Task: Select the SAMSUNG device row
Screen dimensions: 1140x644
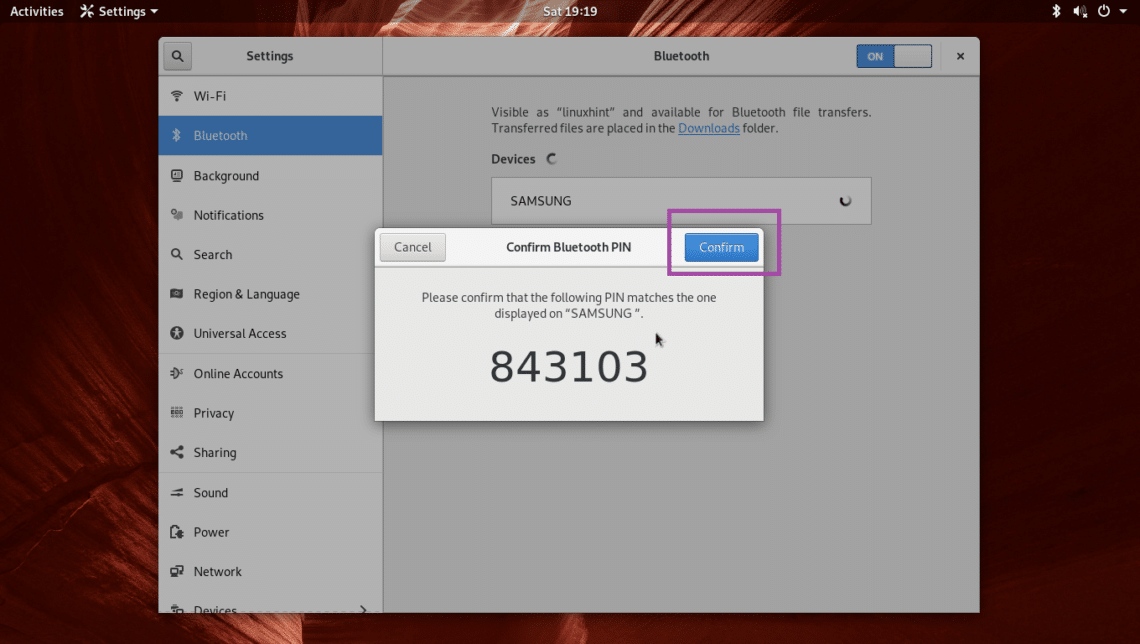Action: coord(680,201)
